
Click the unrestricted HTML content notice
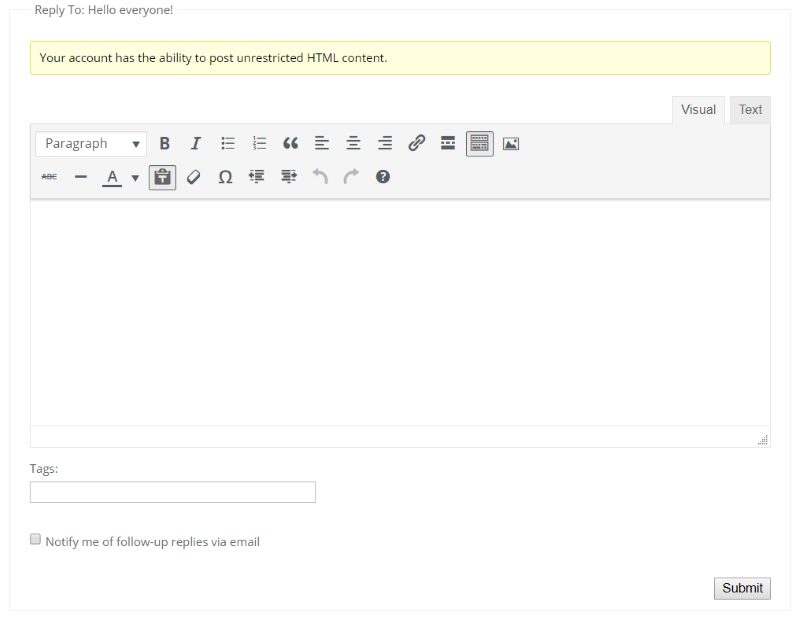tap(400, 58)
